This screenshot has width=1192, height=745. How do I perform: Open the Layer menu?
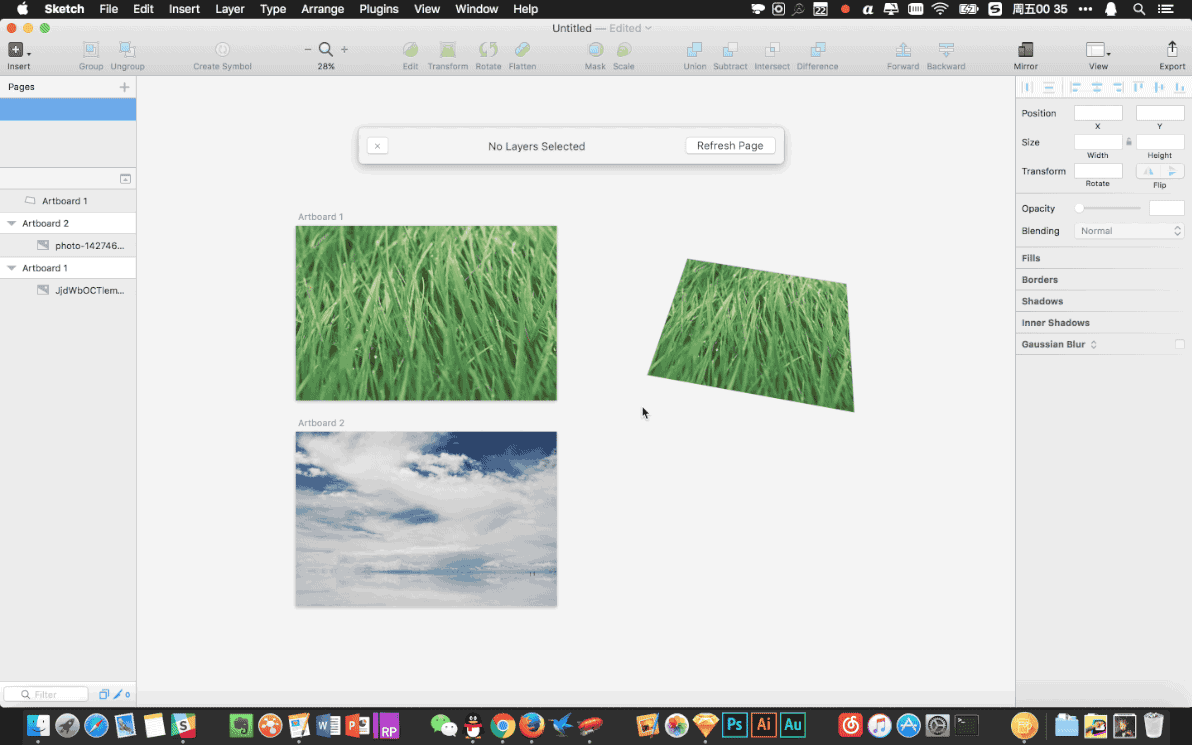(x=230, y=9)
